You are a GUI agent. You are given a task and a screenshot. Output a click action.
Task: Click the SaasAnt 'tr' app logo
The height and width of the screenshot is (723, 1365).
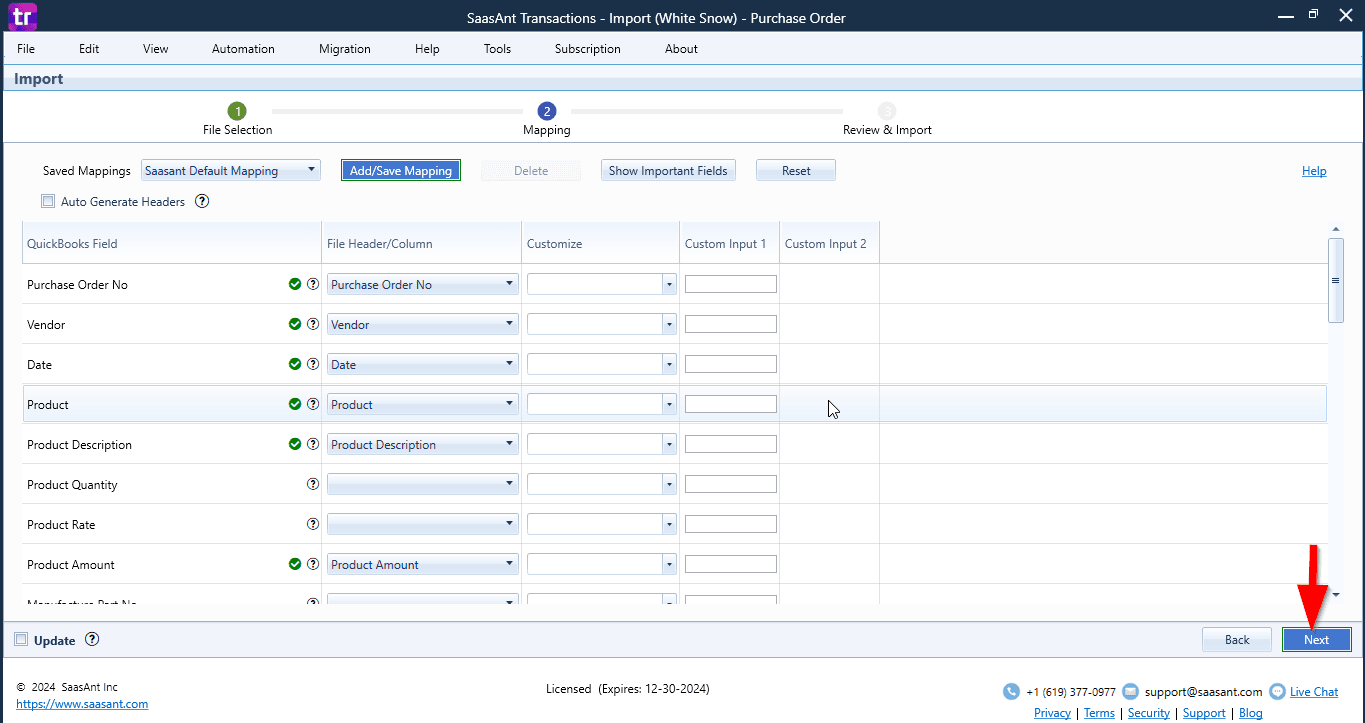pyautogui.click(x=22, y=16)
